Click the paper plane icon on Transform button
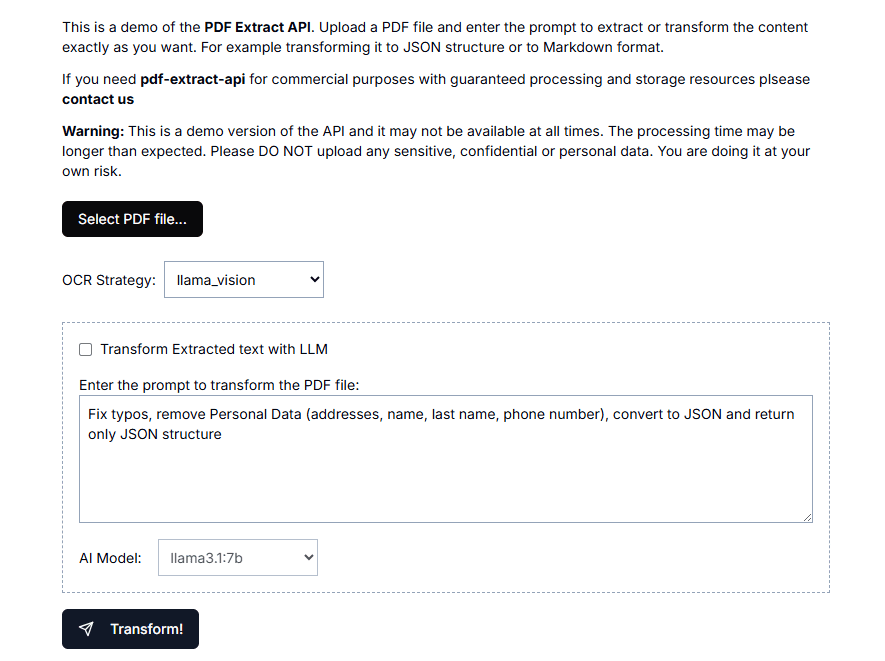Screen dimensions: 885x661 pyautogui.click(x=87, y=629)
